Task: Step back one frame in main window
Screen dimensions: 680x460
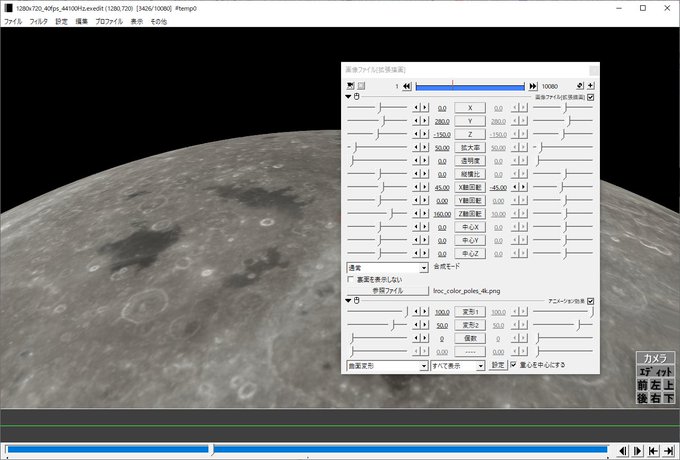Action: point(623,451)
